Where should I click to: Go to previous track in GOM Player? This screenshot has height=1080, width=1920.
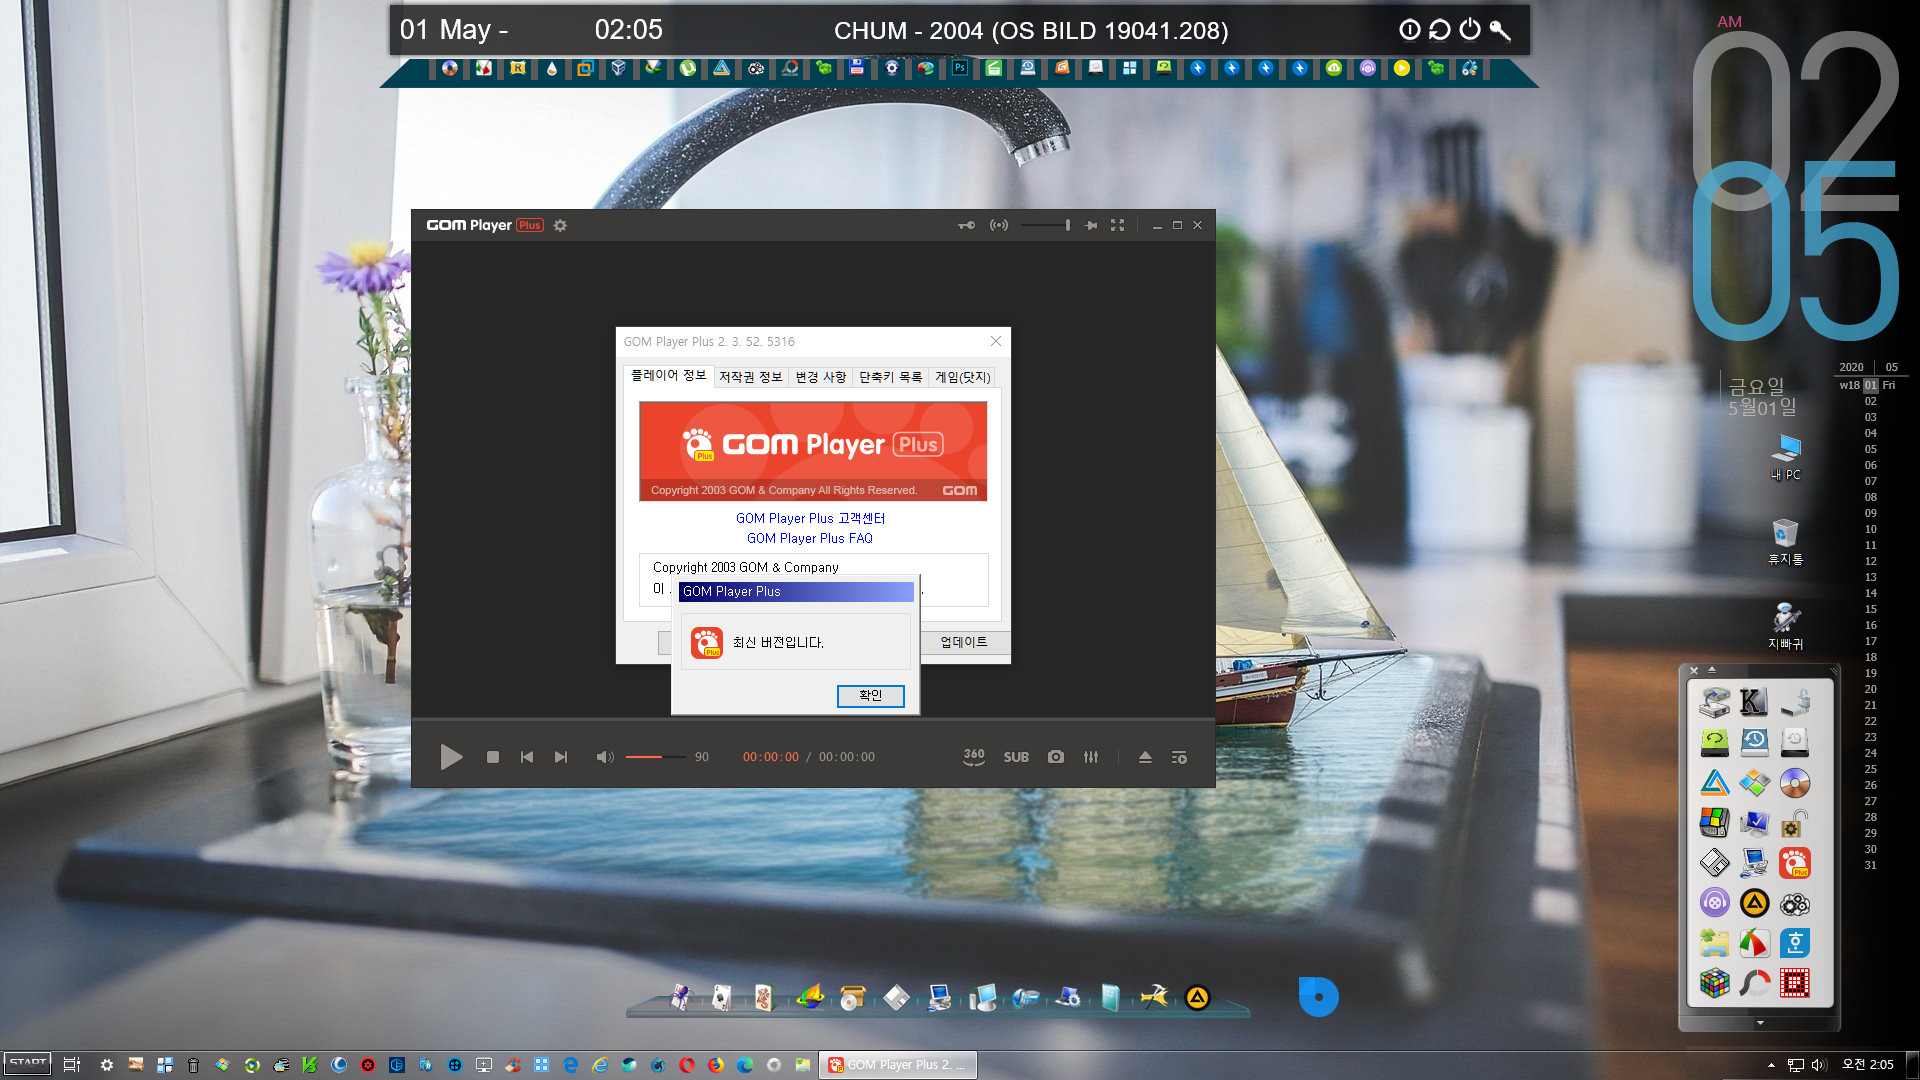(x=527, y=757)
